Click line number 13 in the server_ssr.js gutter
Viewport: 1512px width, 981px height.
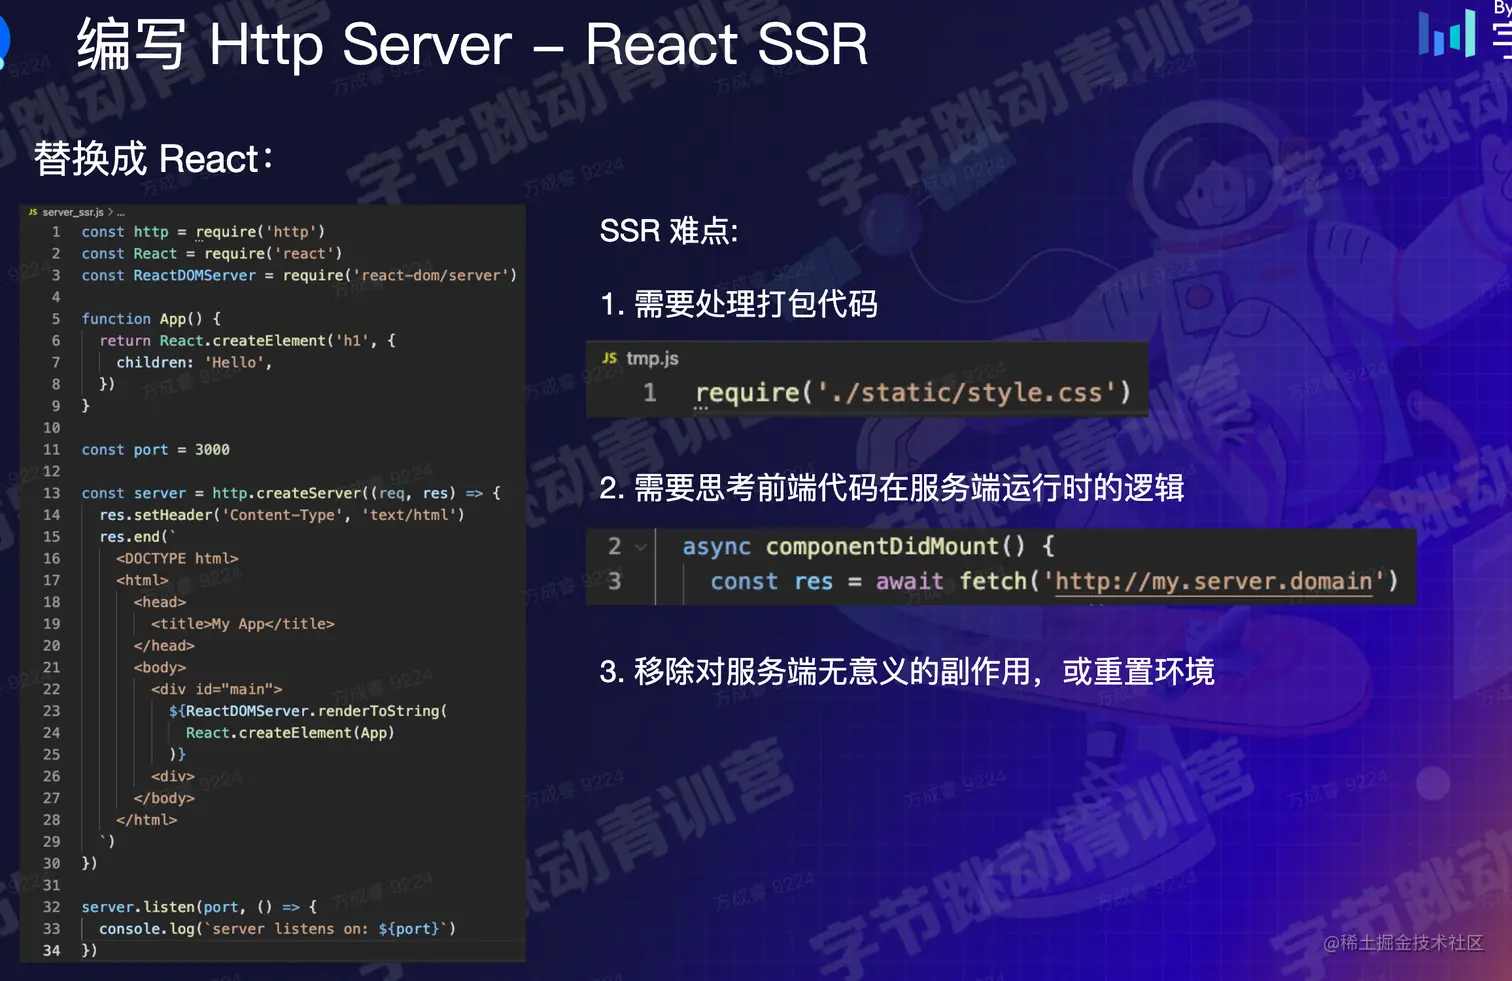[51, 493]
